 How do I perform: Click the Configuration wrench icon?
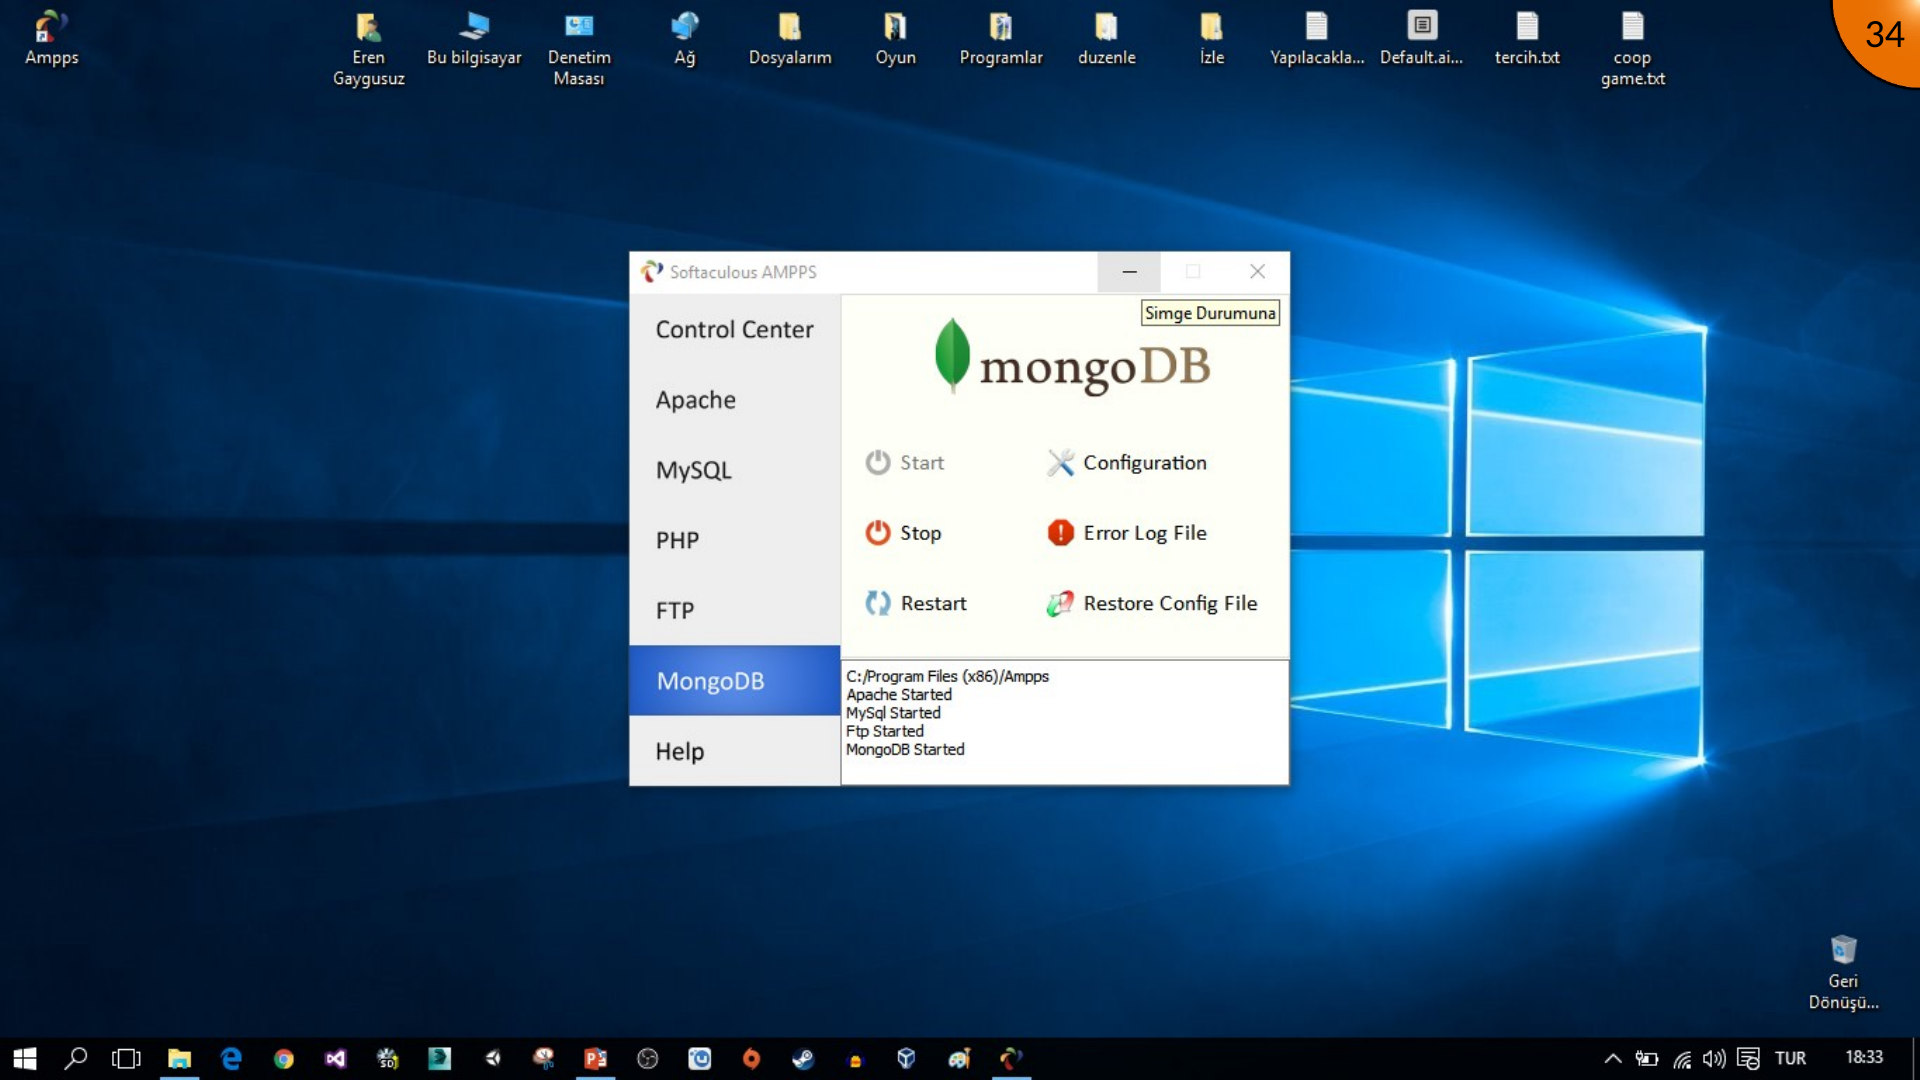1060,462
